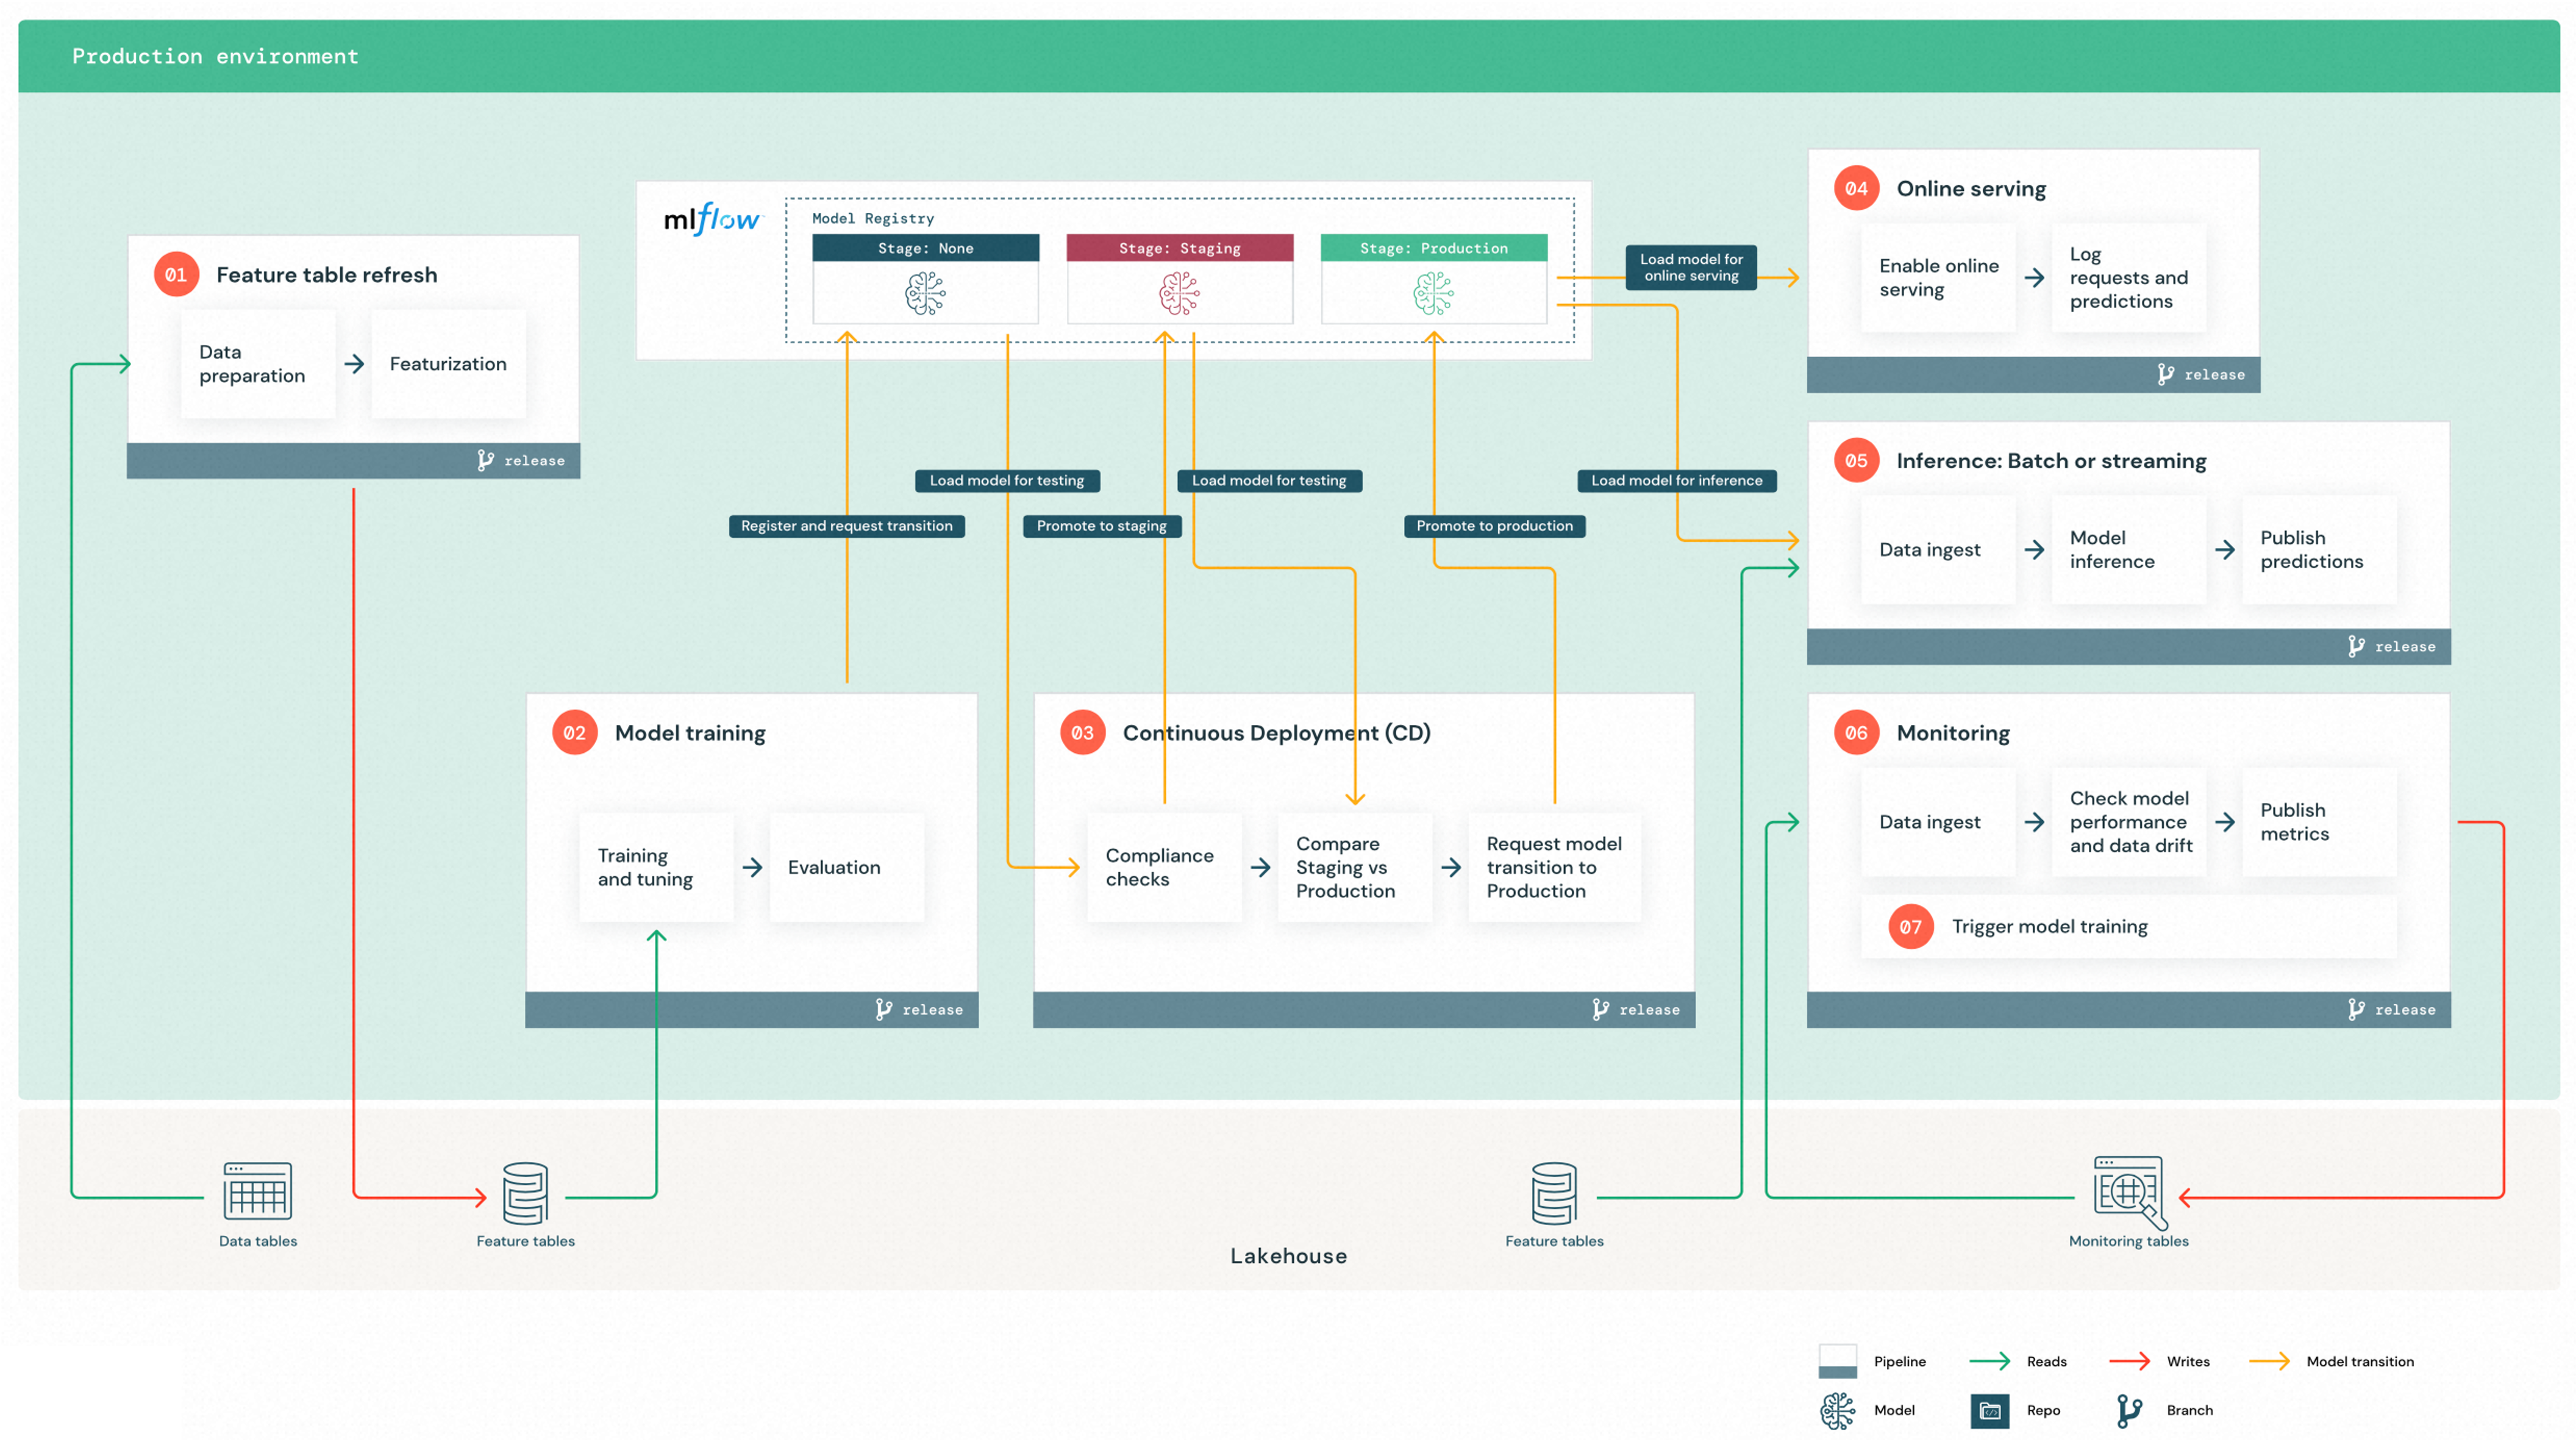Click the Stage: Staging header
This screenshot has width=2576, height=1442.
click(1179, 248)
